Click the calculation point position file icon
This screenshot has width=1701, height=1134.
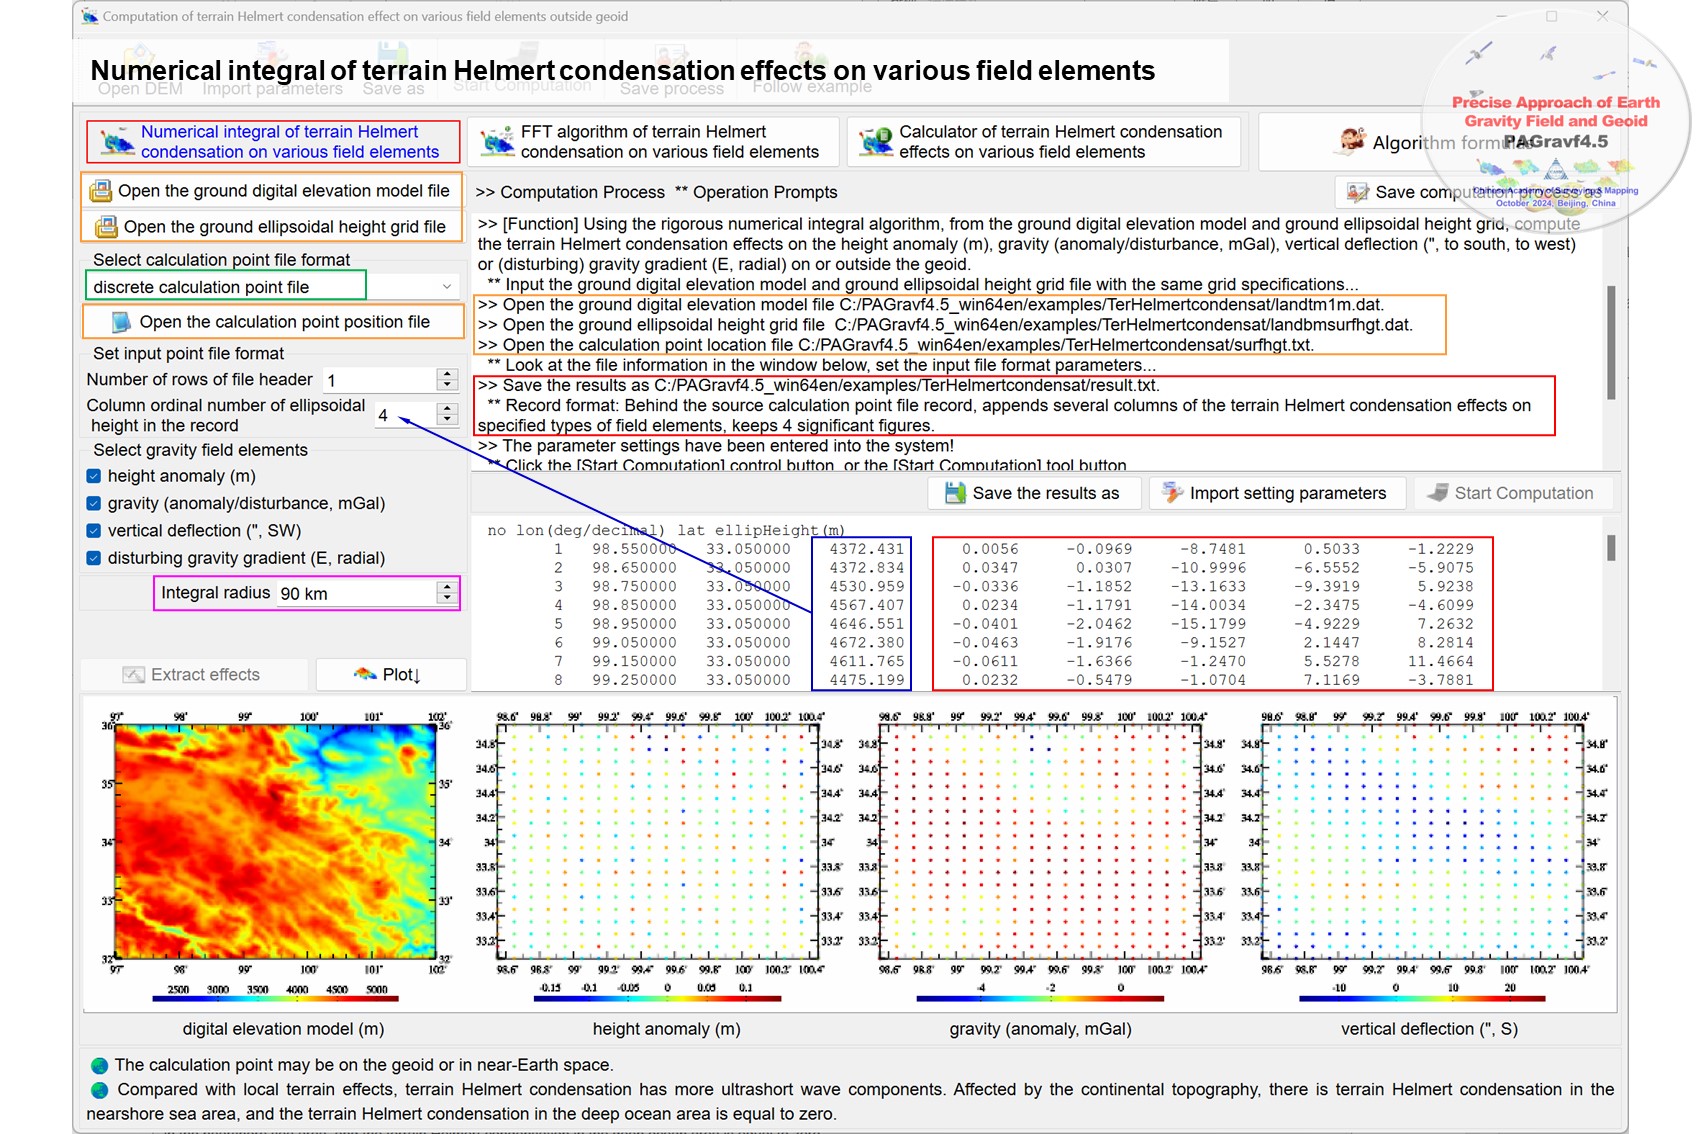(121, 322)
